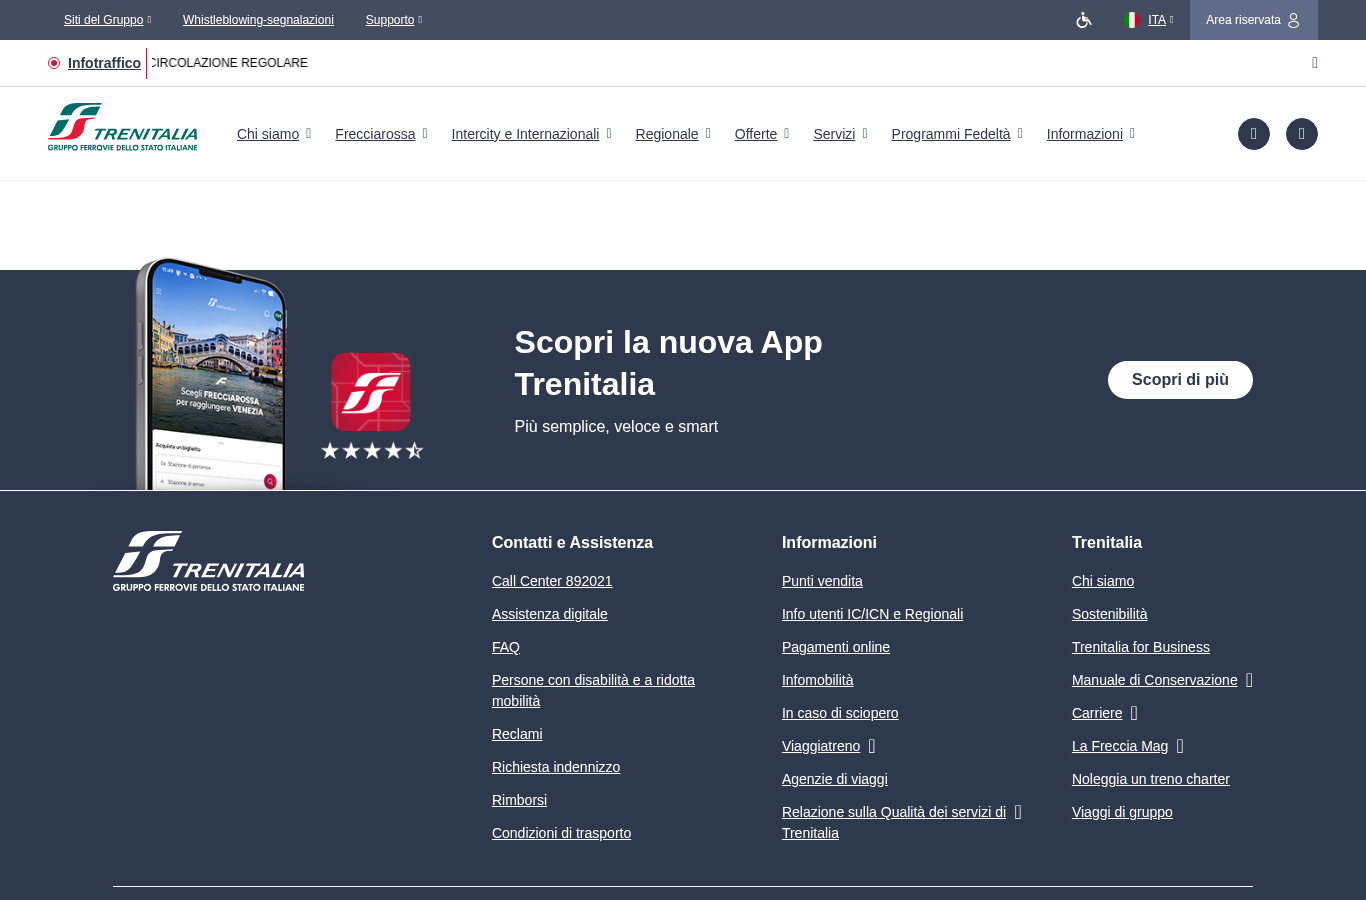This screenshot has height=900, width=1366.
Task: Open the Richiesta indennizzo link
Action: [x=556, y=767]
